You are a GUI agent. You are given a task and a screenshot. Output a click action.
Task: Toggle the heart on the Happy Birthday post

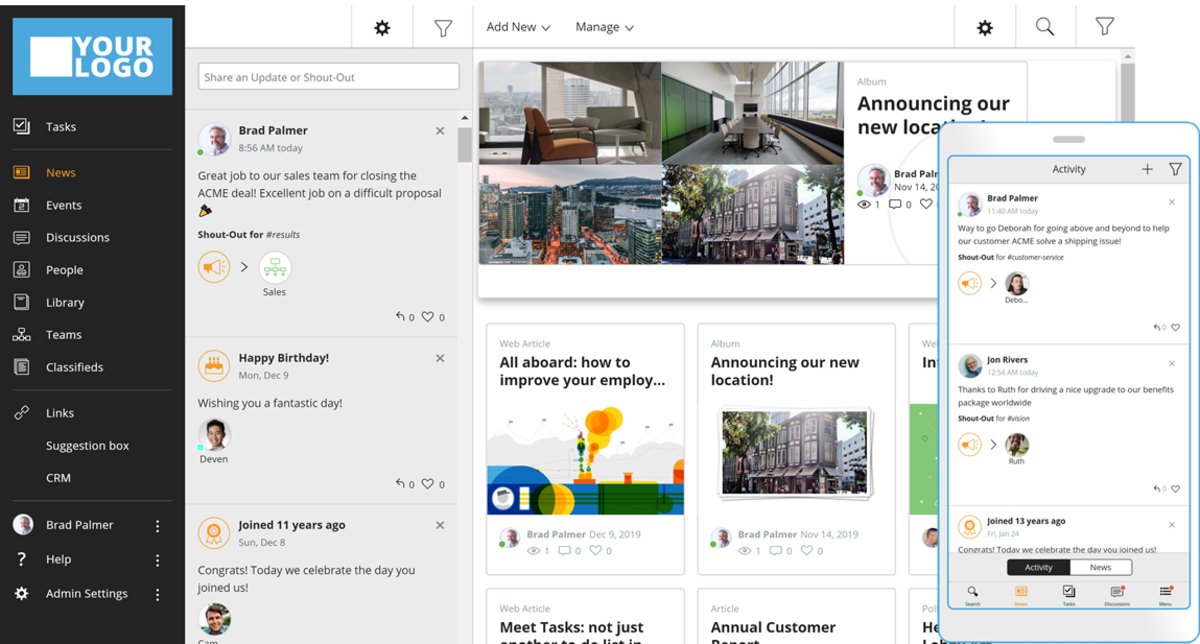click(x=430, y=483)
